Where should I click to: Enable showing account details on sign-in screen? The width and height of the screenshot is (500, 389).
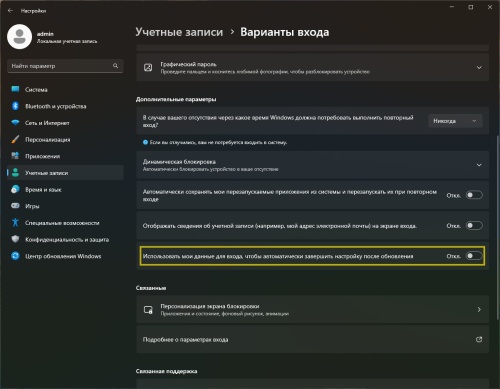(x=474, y=226)
